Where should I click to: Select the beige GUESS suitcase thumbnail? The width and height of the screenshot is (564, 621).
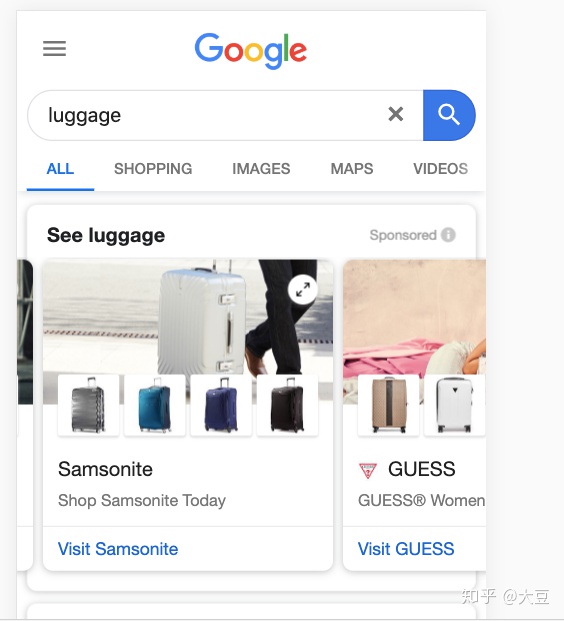389,405
